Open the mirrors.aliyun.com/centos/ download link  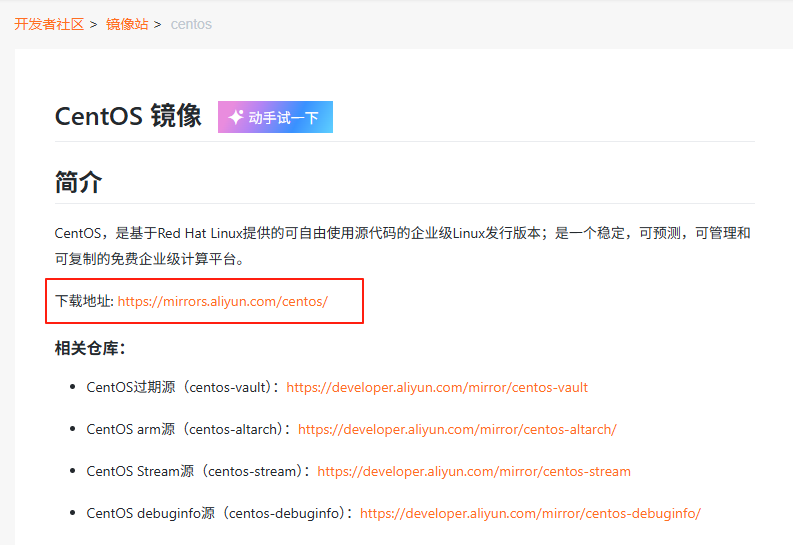coord(223,301)
